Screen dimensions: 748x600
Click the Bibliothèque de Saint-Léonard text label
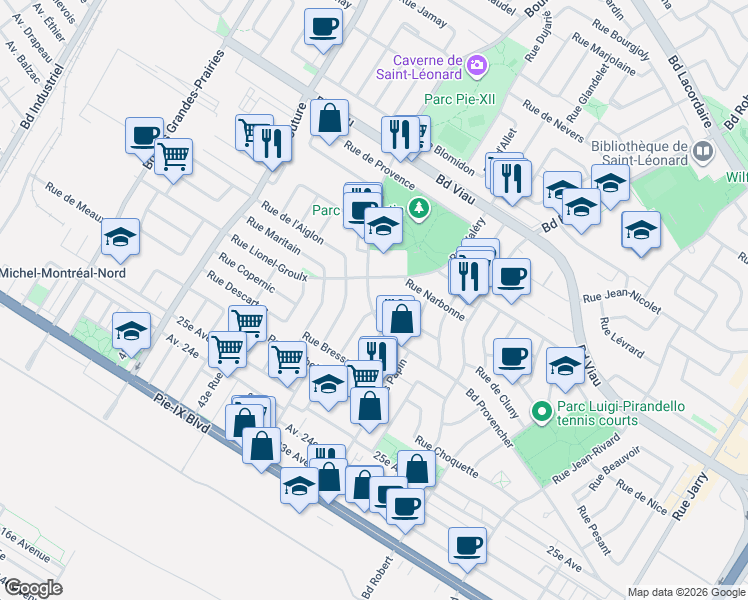(639, 153)
